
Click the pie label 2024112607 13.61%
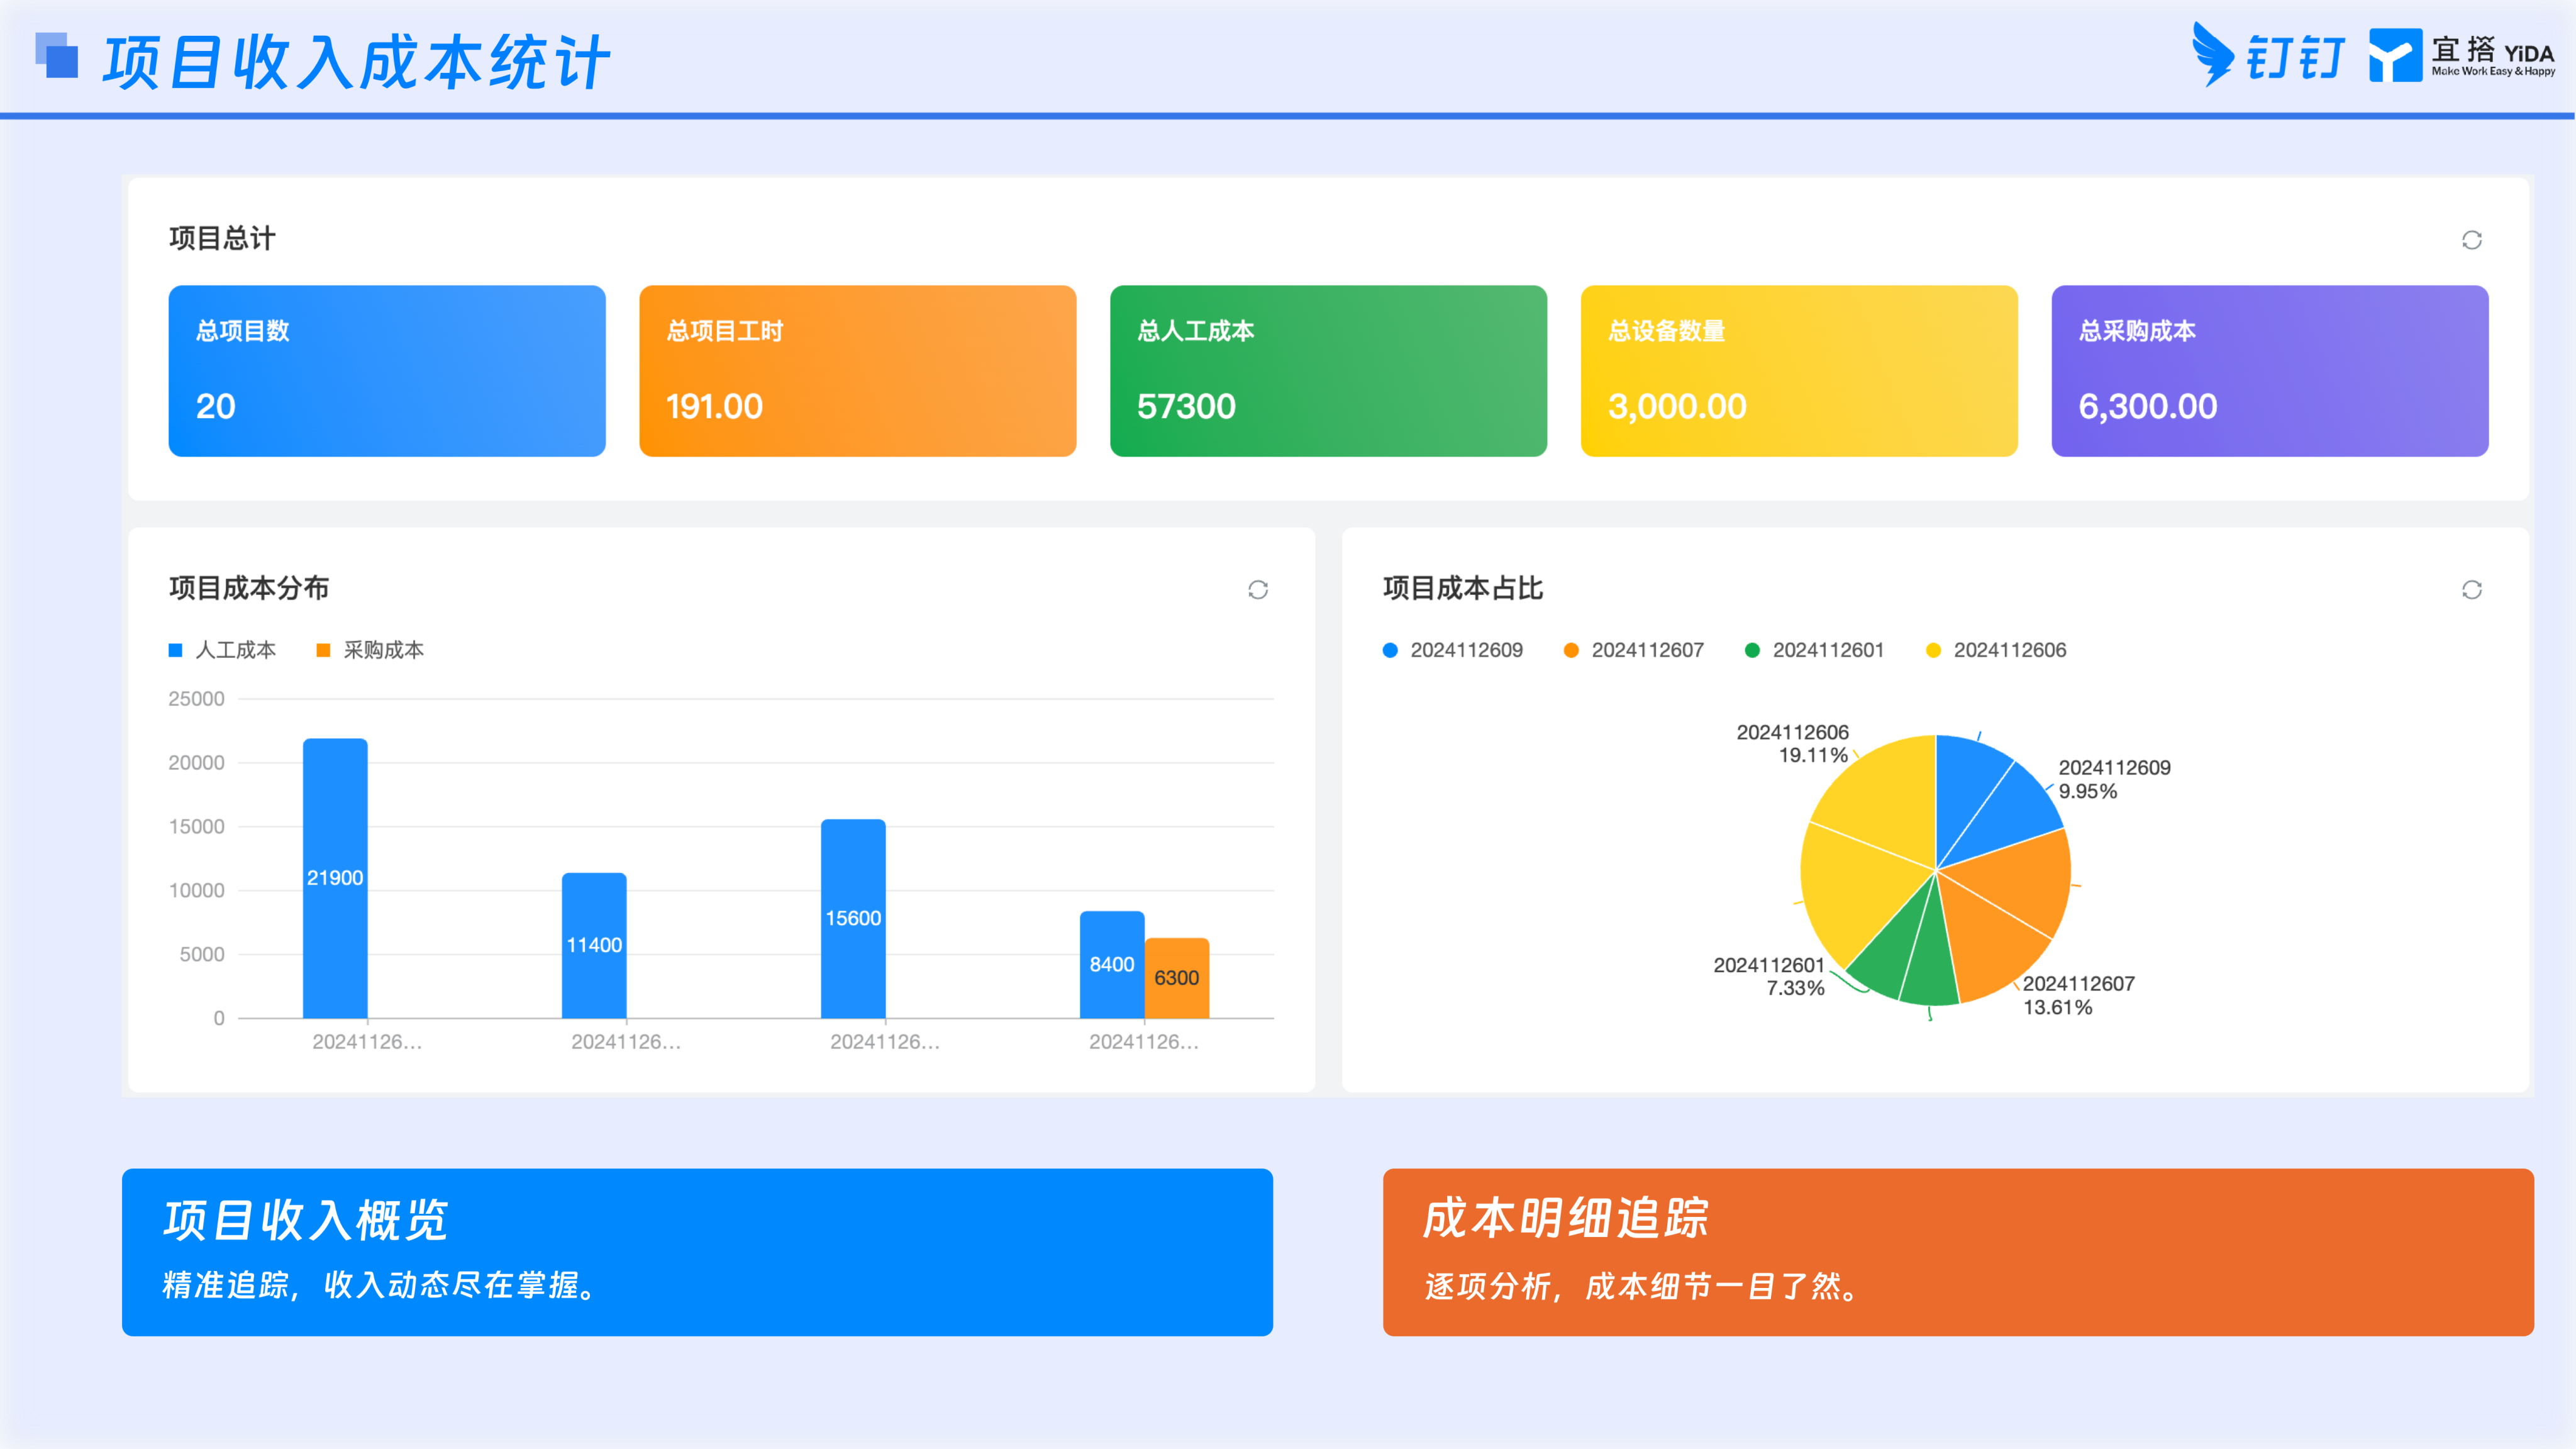click(x=2079, y=996)
